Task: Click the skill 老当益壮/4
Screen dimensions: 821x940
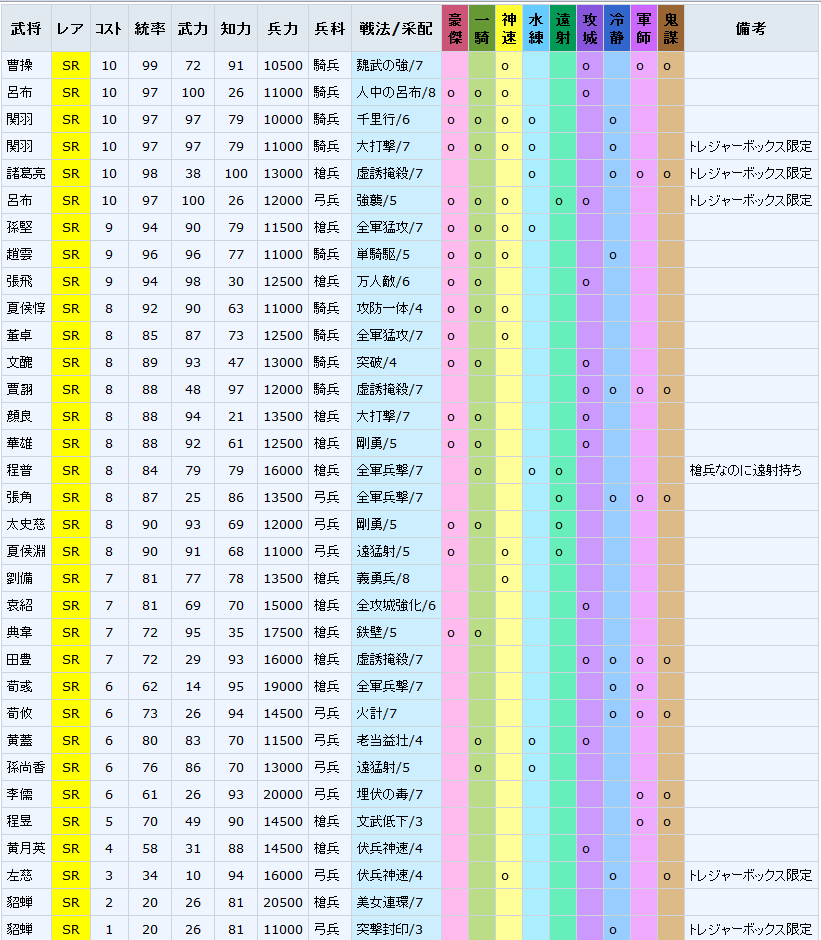Action: tap(390, 740)
